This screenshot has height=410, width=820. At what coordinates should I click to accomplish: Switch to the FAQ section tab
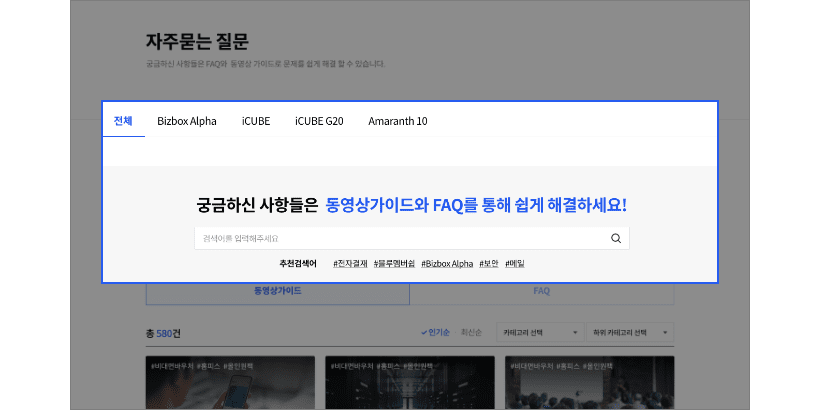click(542, 294)
